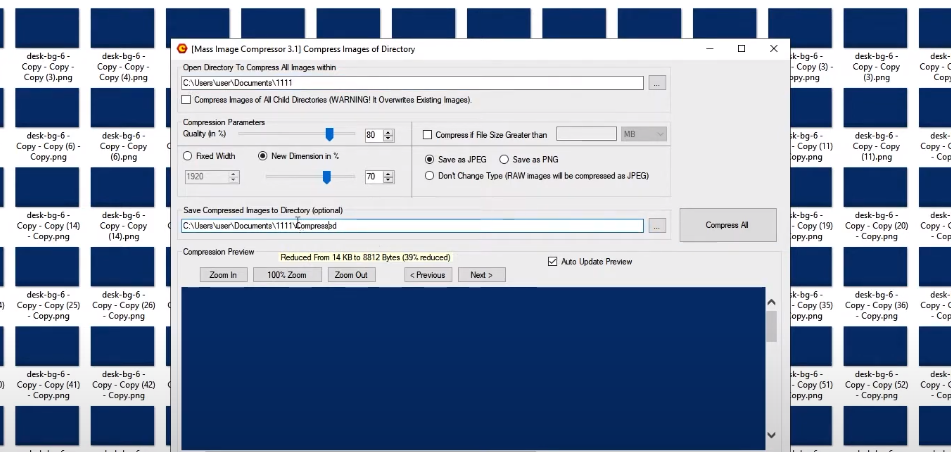This screenshot has height=452, width=951.
Task: Click the Quality percent stepper arrows
Action: (x=389, y=135)
